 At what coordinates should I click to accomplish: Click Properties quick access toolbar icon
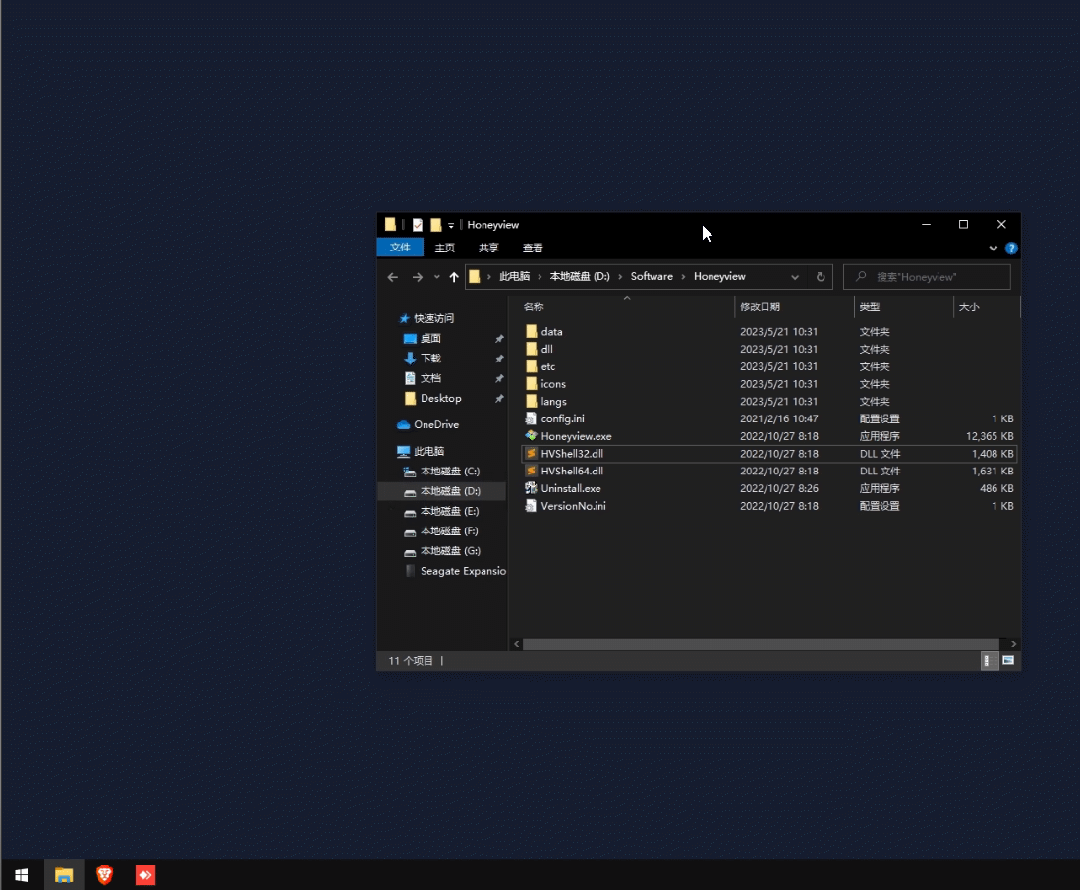pos(417,225)
